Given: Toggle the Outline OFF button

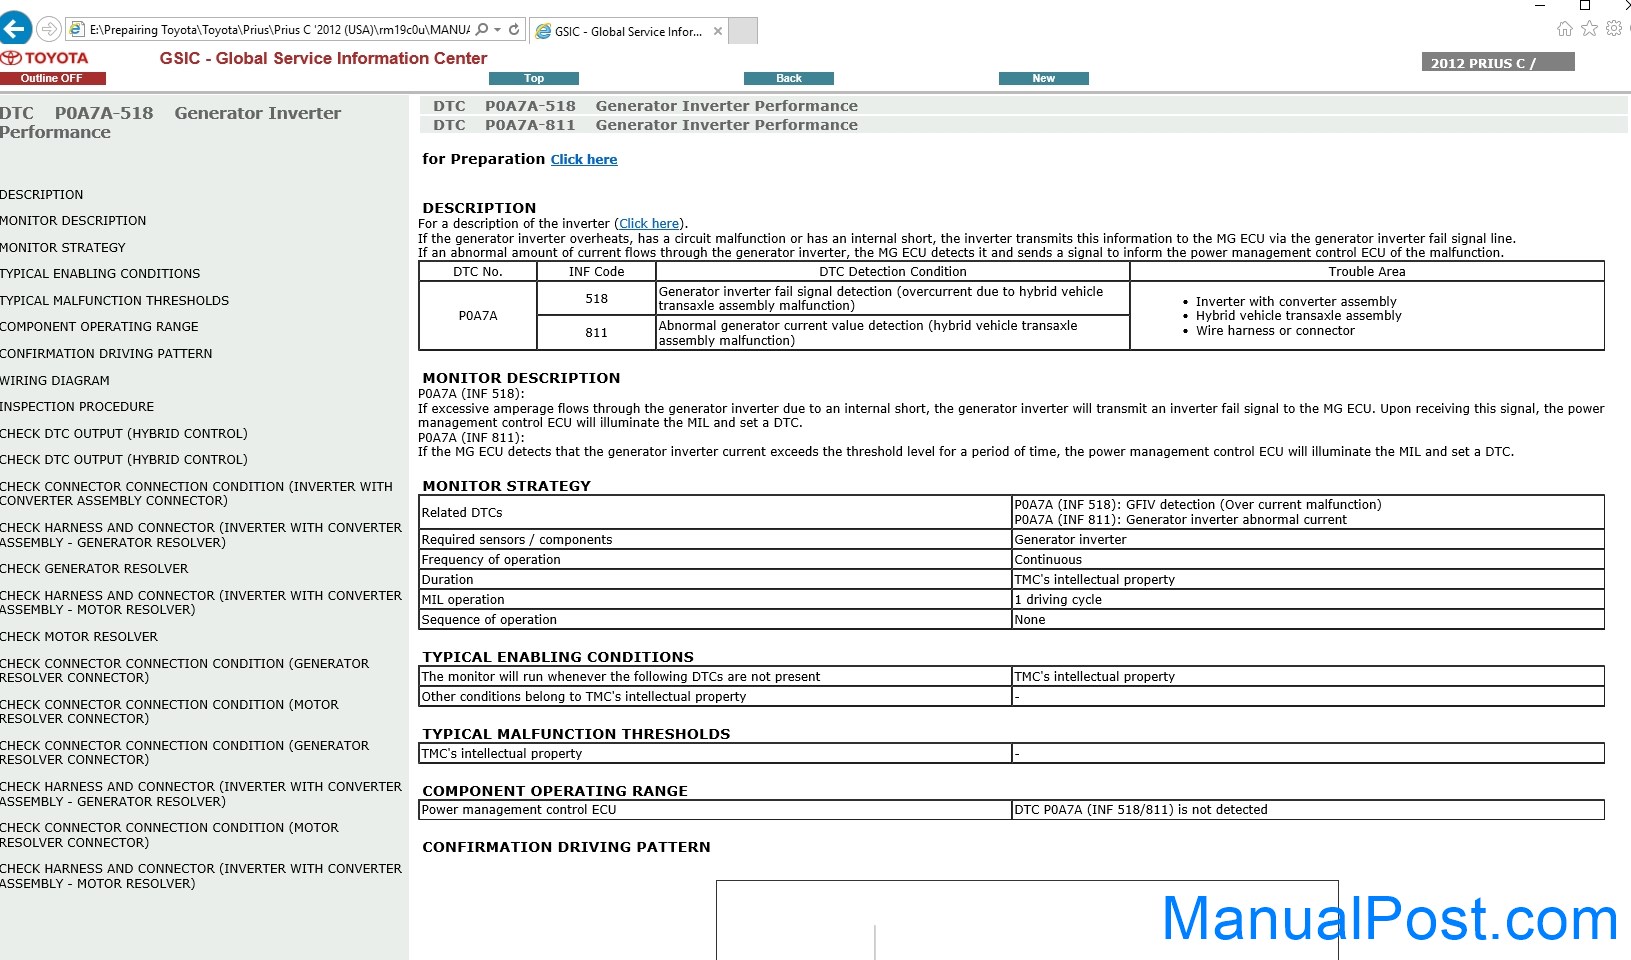Looking at the screenshot, I should tap(52, 78).
